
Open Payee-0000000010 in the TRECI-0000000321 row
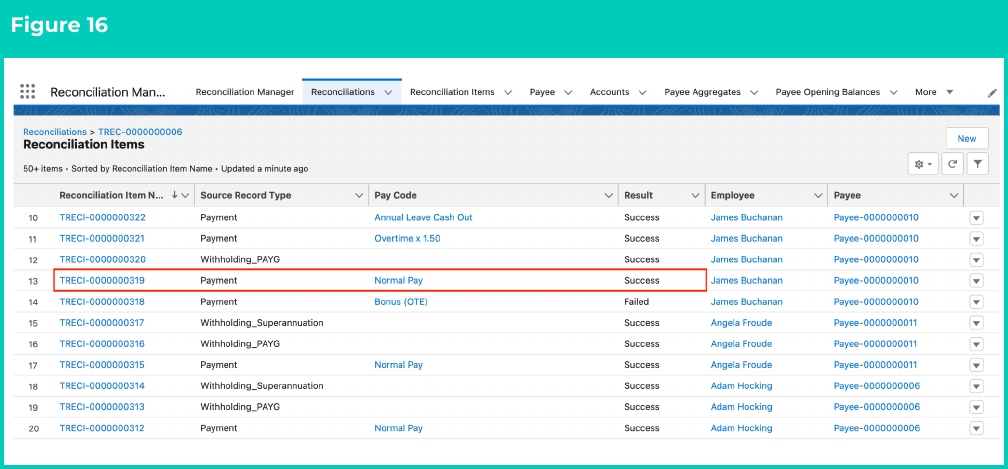[x=876, y=239]
